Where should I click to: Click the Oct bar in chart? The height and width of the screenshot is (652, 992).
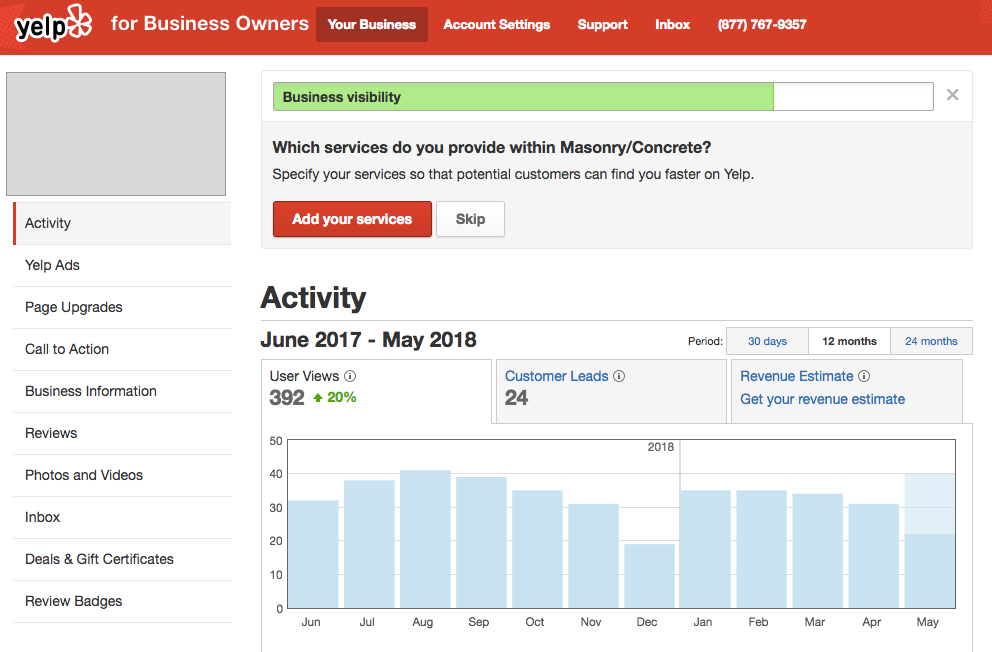tap(537, 550)
